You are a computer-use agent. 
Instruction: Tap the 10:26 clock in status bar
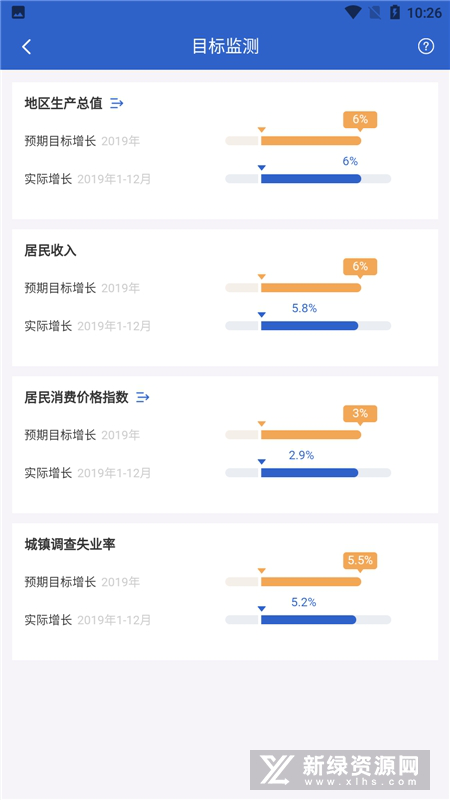(x=424, y=13)
